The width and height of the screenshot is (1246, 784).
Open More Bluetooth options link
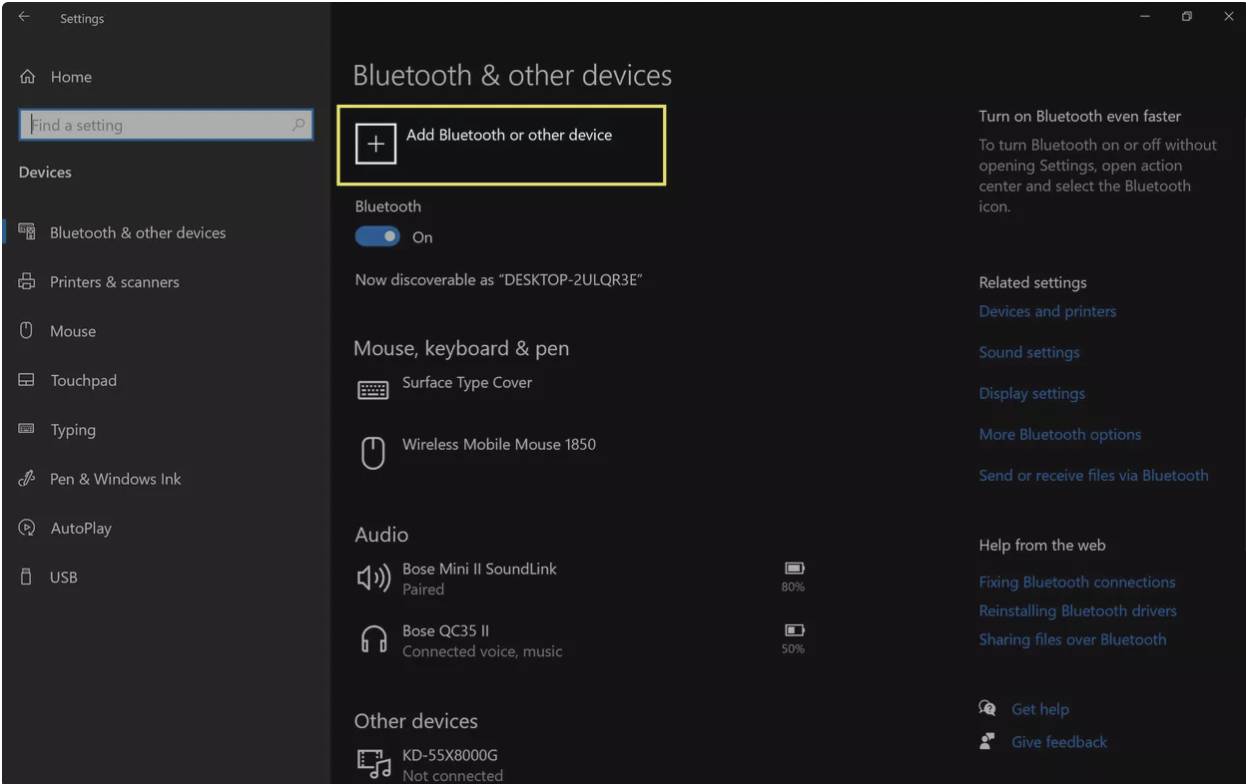(1059, 434)
